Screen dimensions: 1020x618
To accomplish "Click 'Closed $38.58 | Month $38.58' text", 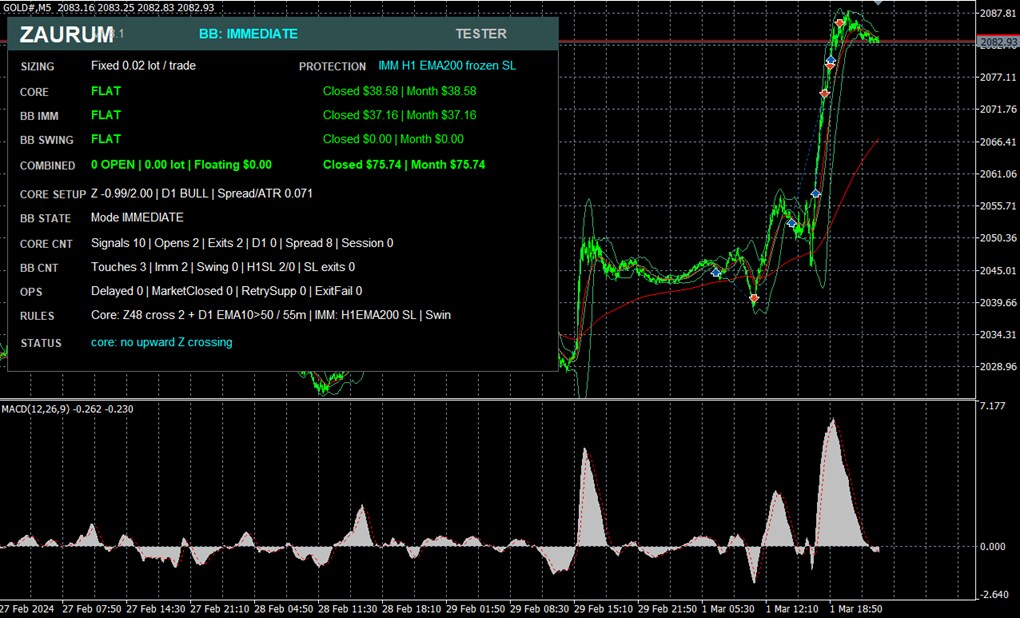I will tap(399, 91).
